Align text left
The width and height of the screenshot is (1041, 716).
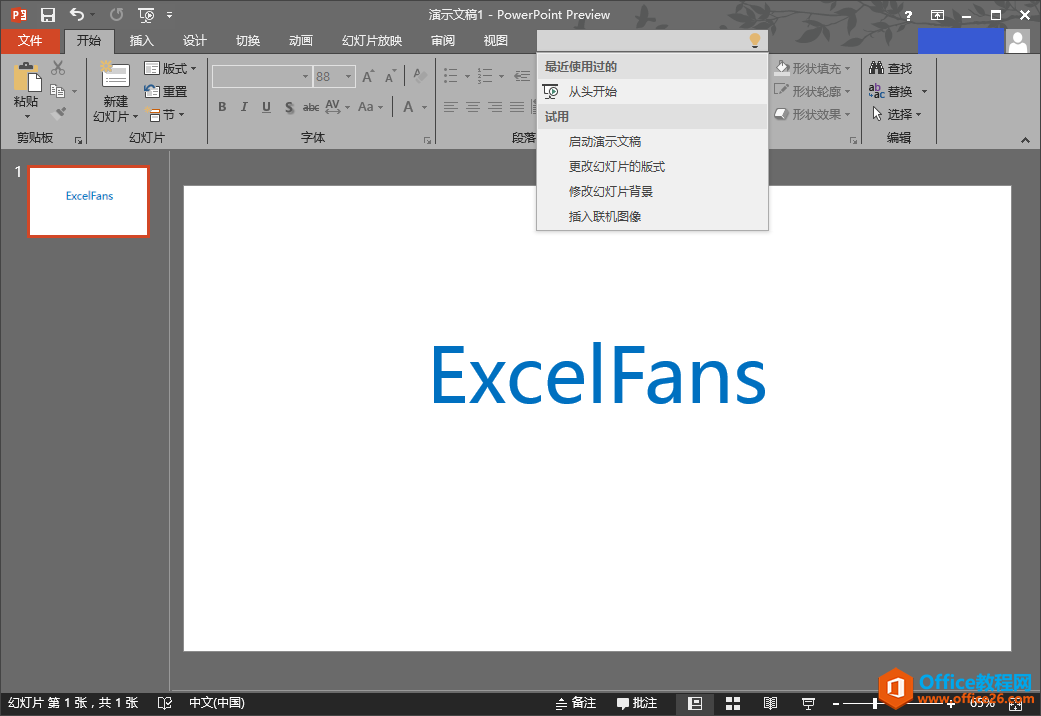point(451,107)
